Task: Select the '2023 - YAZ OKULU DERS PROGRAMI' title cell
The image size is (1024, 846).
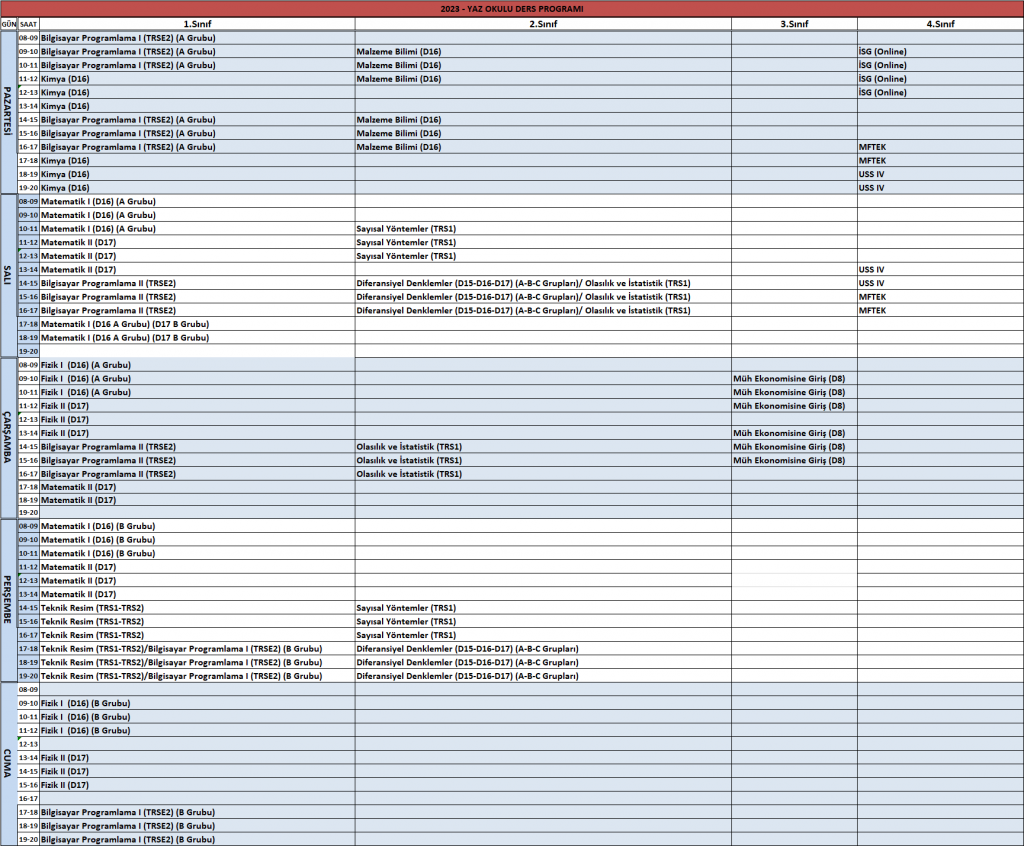Action: coord(512,9)
